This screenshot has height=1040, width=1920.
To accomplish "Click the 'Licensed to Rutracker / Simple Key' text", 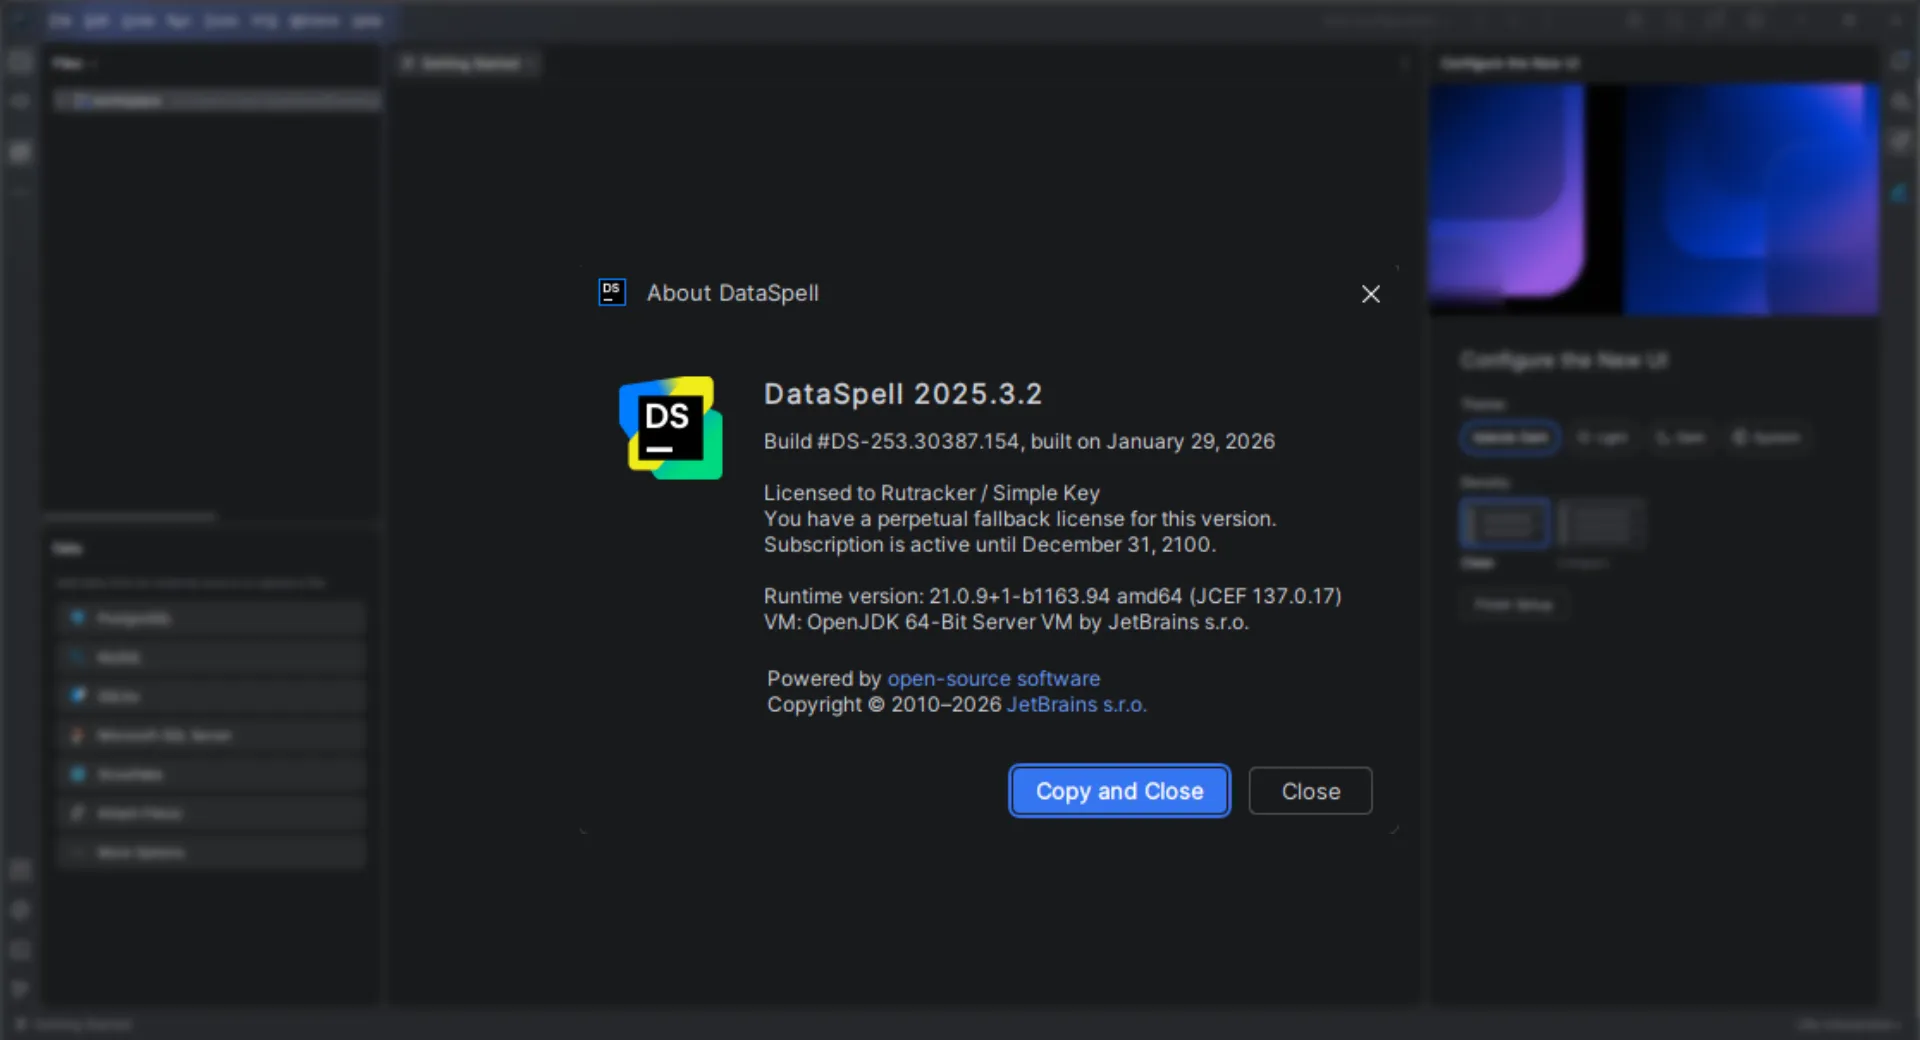I will [x=932, y=493].
